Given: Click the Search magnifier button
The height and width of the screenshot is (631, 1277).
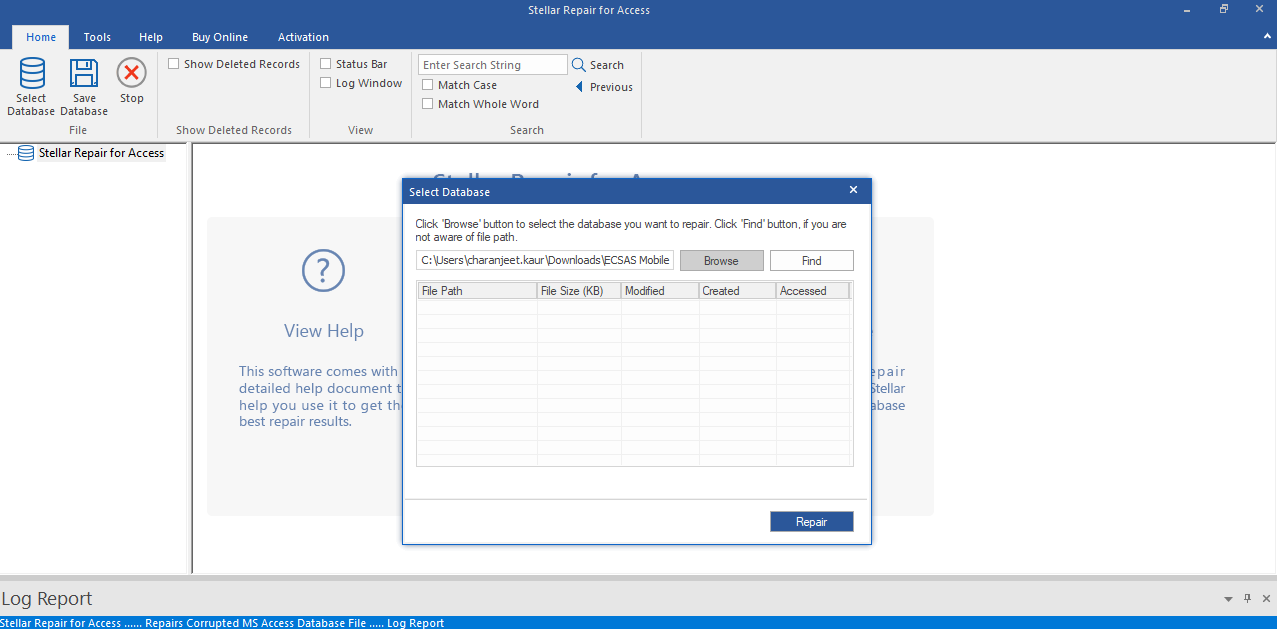Looking at the screenshot, I should pos(598,65).
